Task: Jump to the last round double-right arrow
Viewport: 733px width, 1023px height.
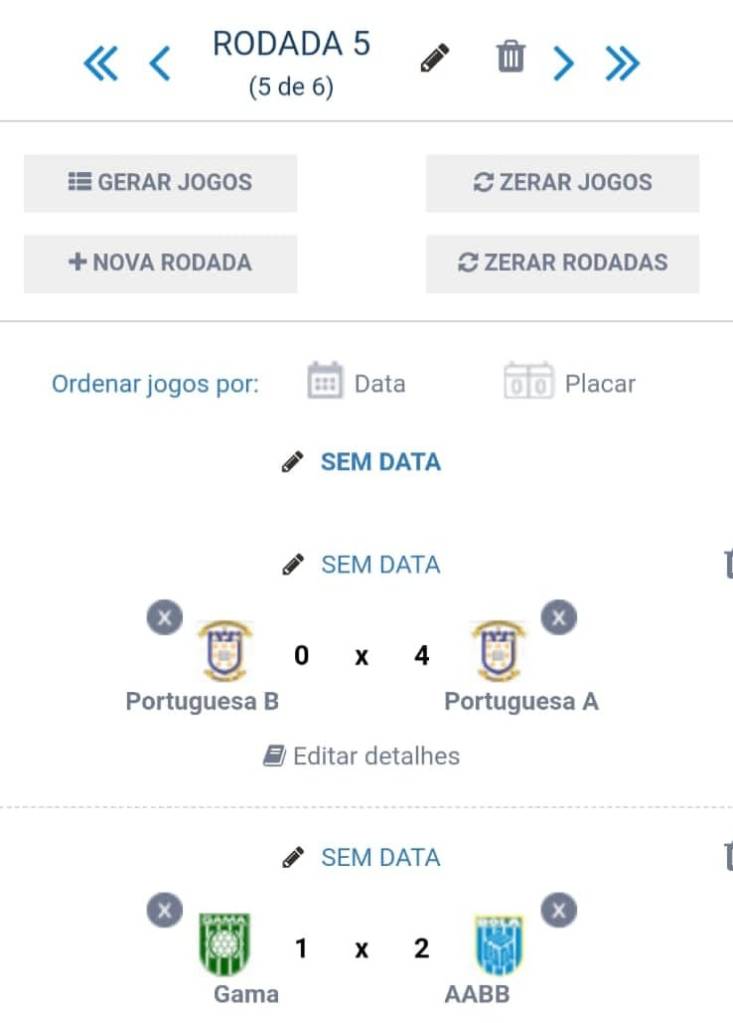Action: point(621,64)
